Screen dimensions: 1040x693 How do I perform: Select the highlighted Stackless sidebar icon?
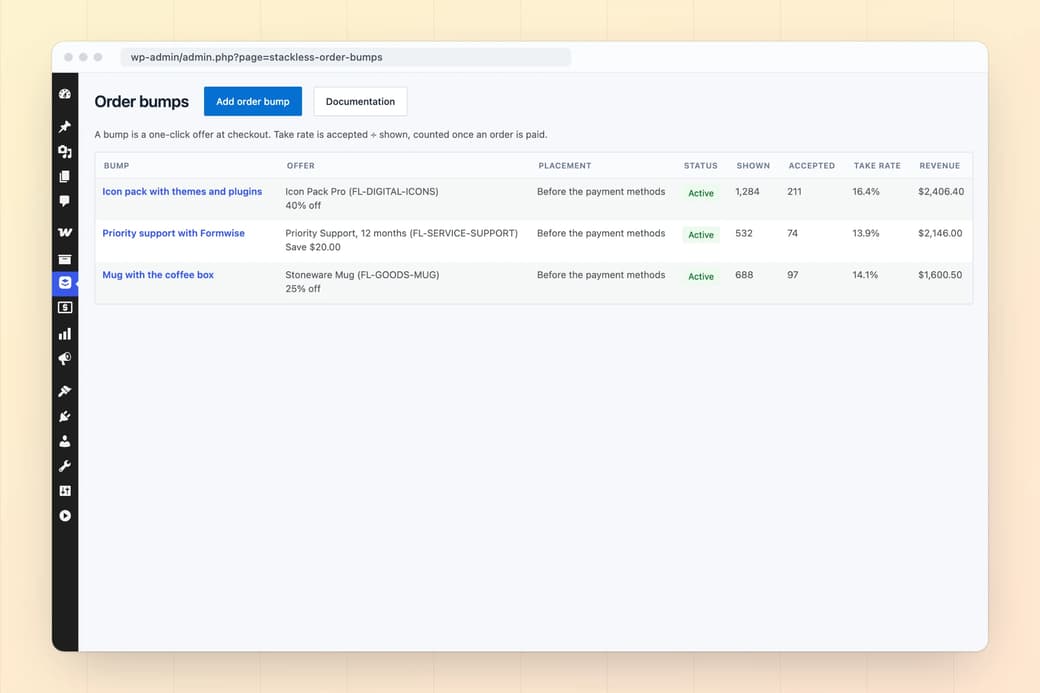pos(65,283)
